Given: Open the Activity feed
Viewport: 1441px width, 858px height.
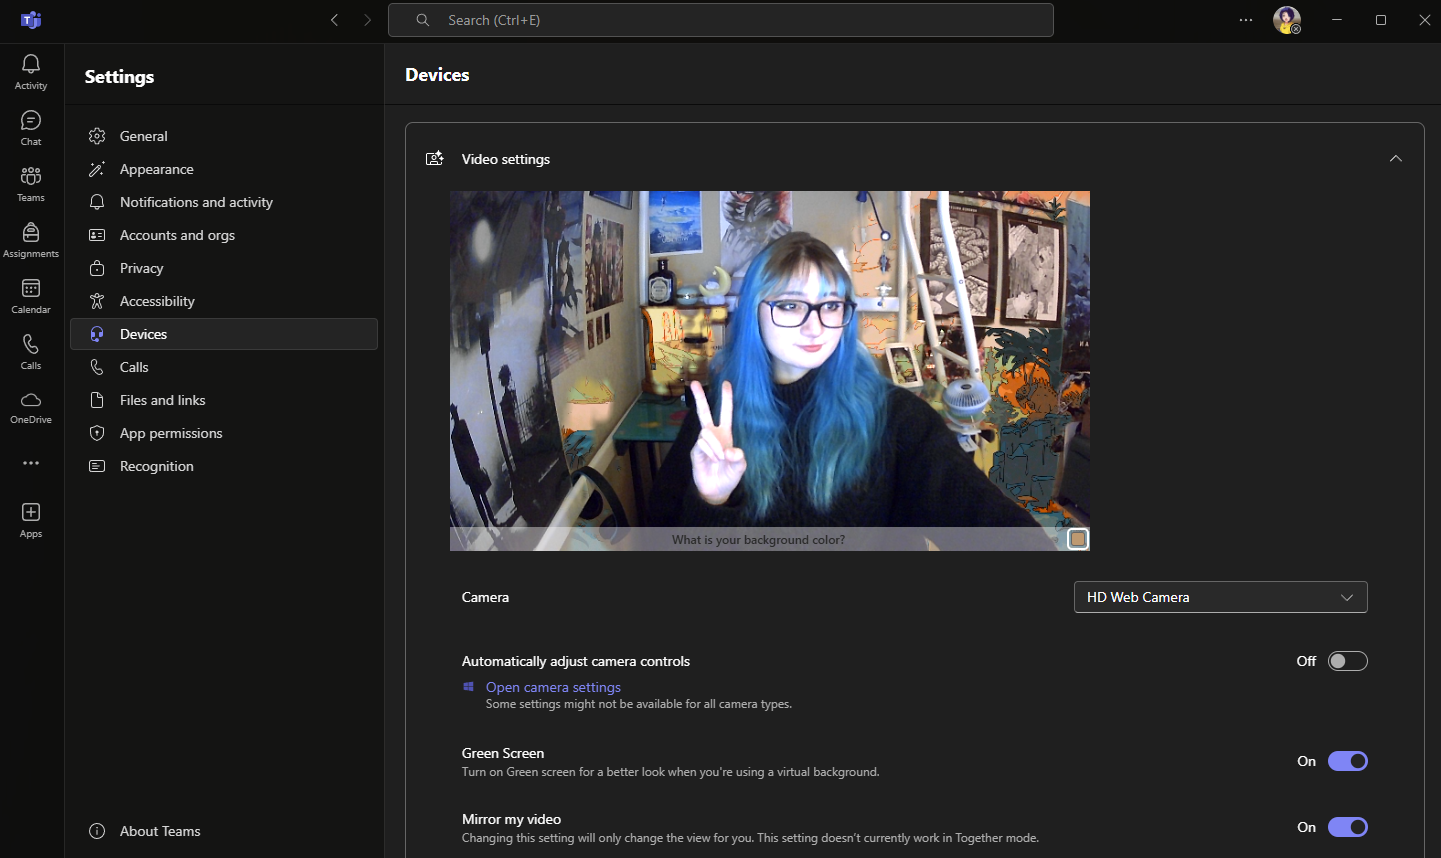Looking at the screenshot, I should pyautogui.click(x=31, y=72).
